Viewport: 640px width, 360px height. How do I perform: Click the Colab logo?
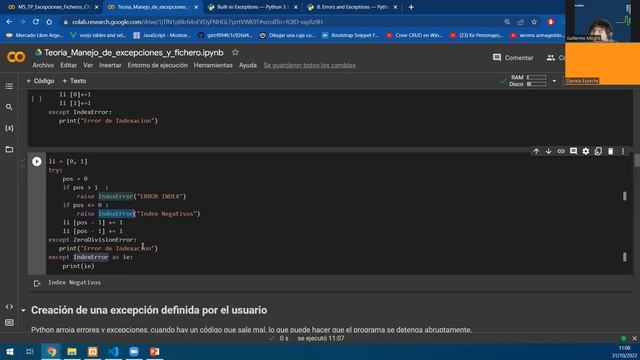click(16, 57)
